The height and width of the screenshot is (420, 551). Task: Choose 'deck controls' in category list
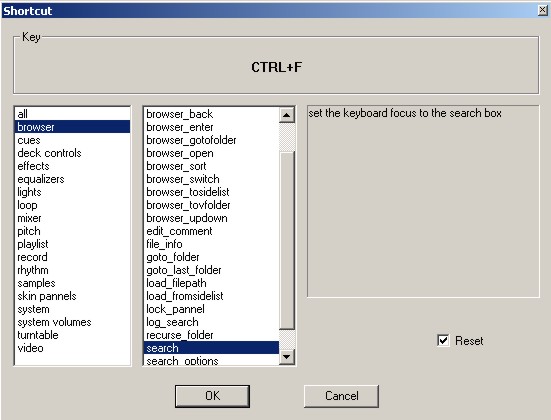pyautogui.click(x=72, y=153)
